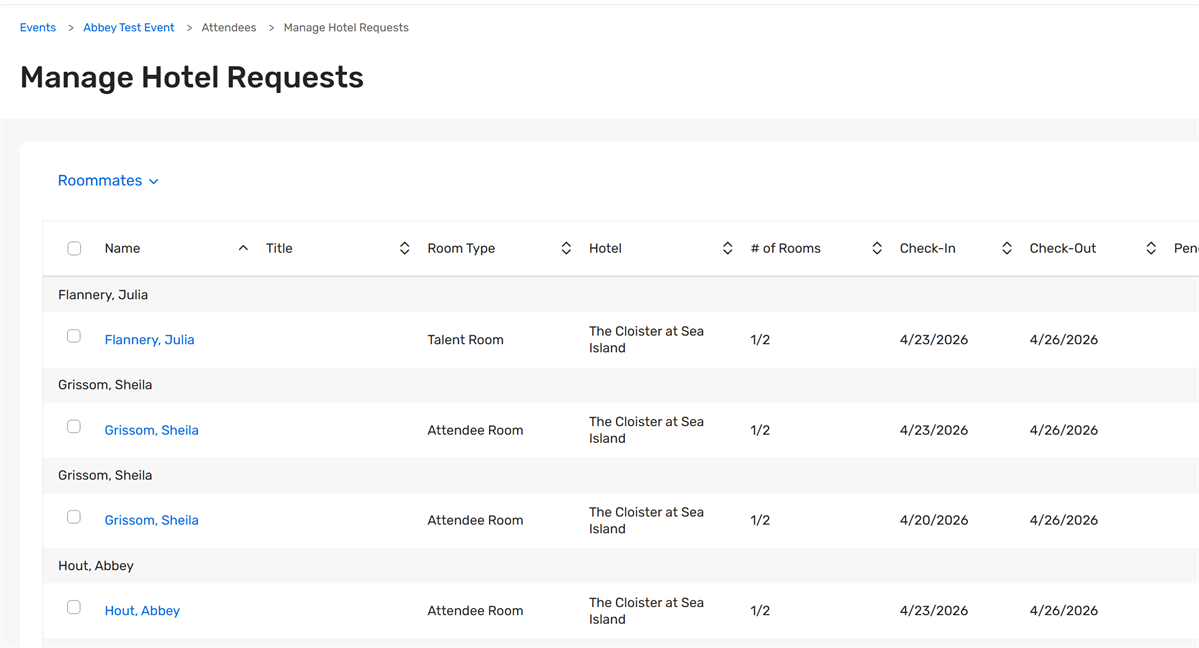Sort table by Room Type icon
Screen dimensions: 1199x648
566,248
